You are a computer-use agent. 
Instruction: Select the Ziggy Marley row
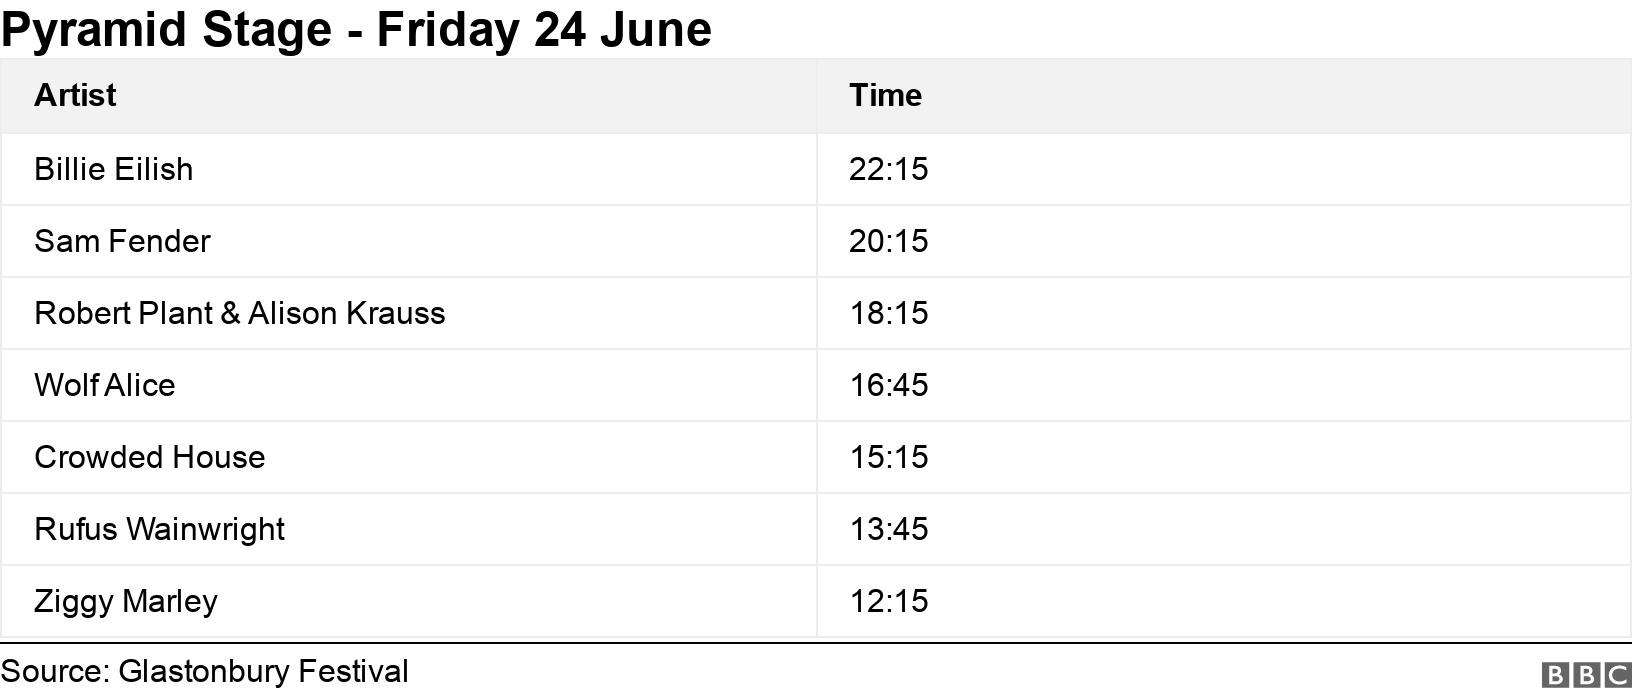(816, 601)
